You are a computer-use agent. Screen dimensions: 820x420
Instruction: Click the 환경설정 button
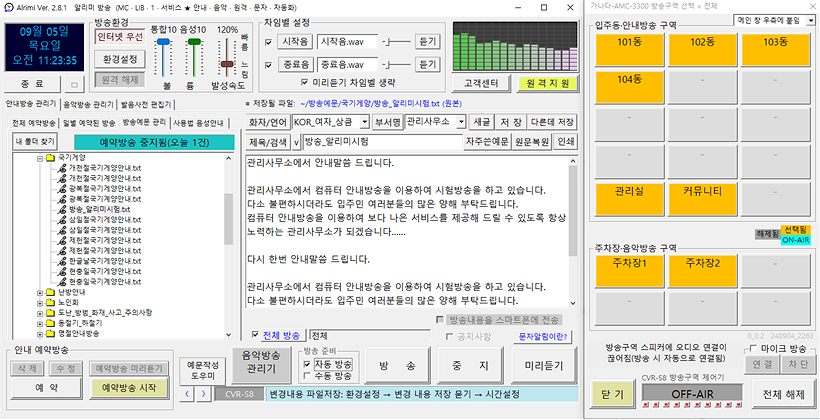(120, 59)
